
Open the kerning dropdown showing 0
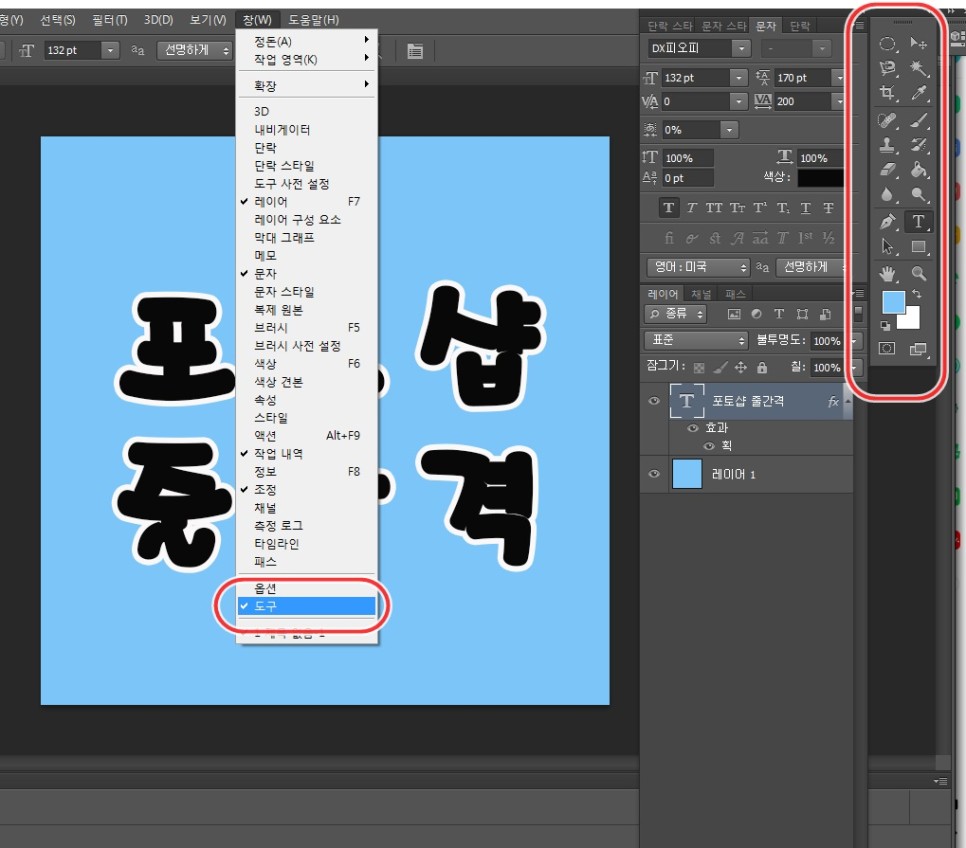739,101
